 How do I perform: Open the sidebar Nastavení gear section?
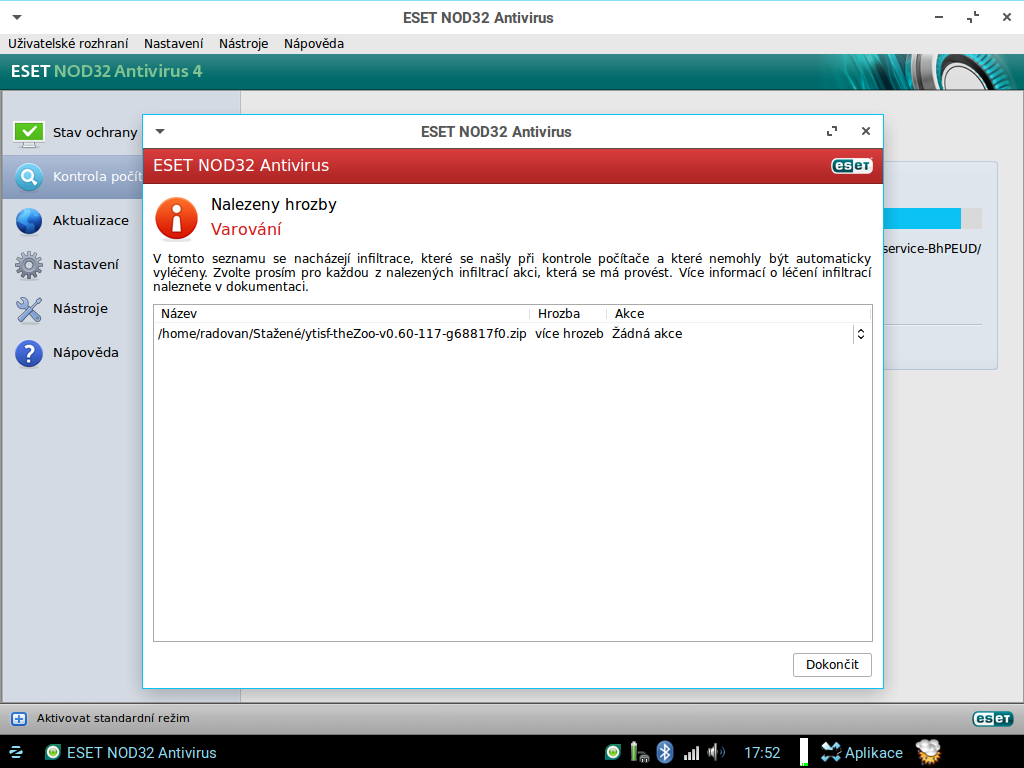(67, 264)
